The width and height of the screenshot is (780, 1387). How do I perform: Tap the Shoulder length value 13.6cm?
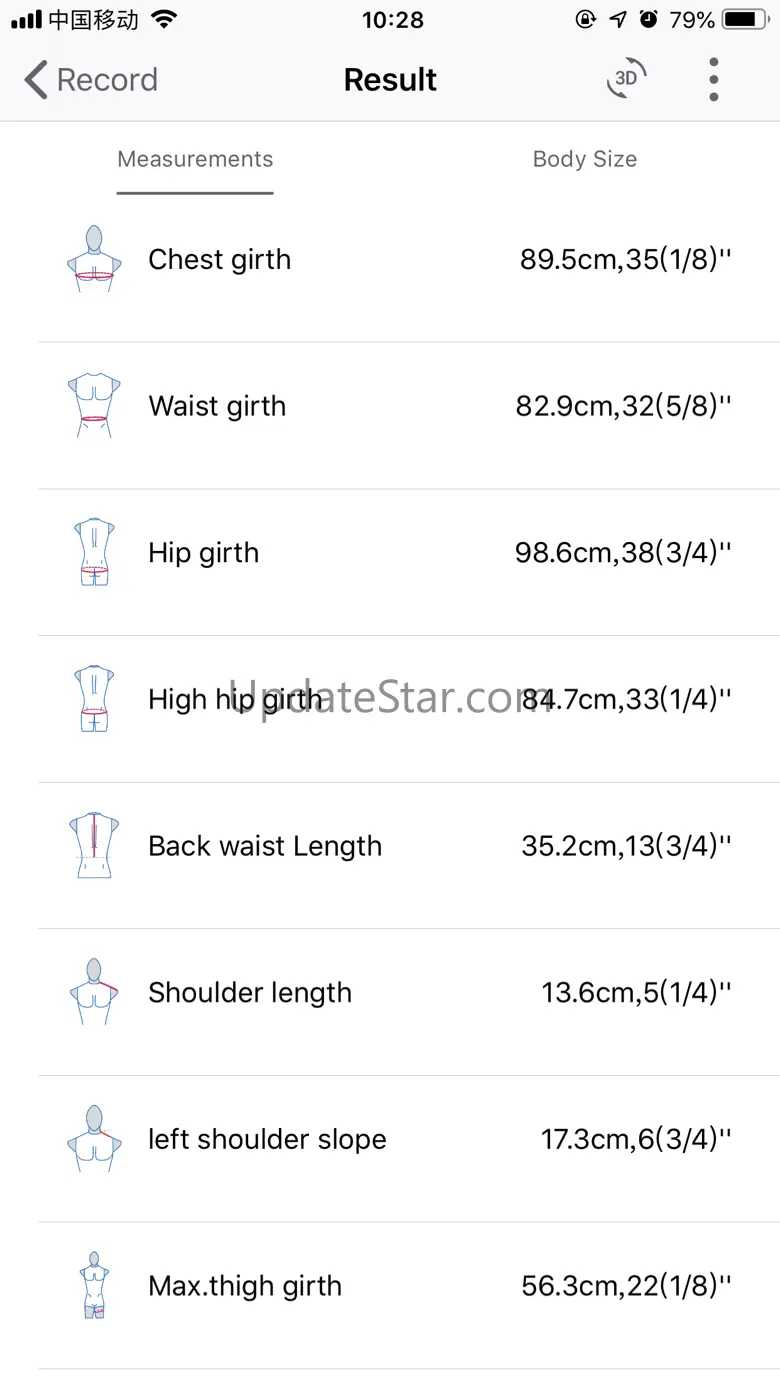(x=636, y=993)
